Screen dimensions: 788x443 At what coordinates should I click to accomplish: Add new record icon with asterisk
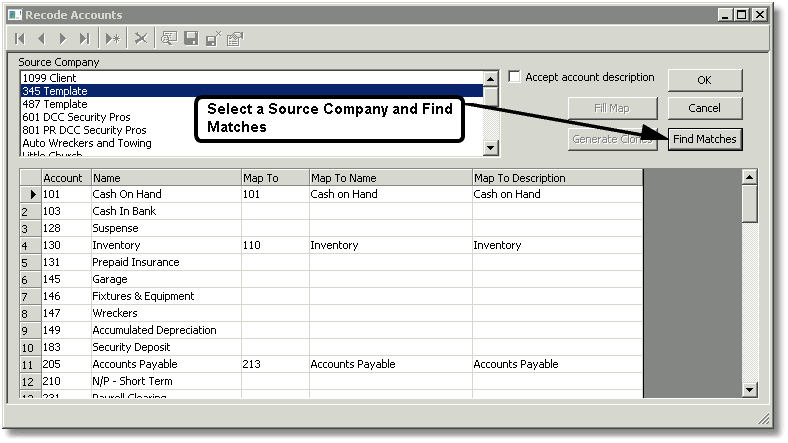[x=113, y=39]
